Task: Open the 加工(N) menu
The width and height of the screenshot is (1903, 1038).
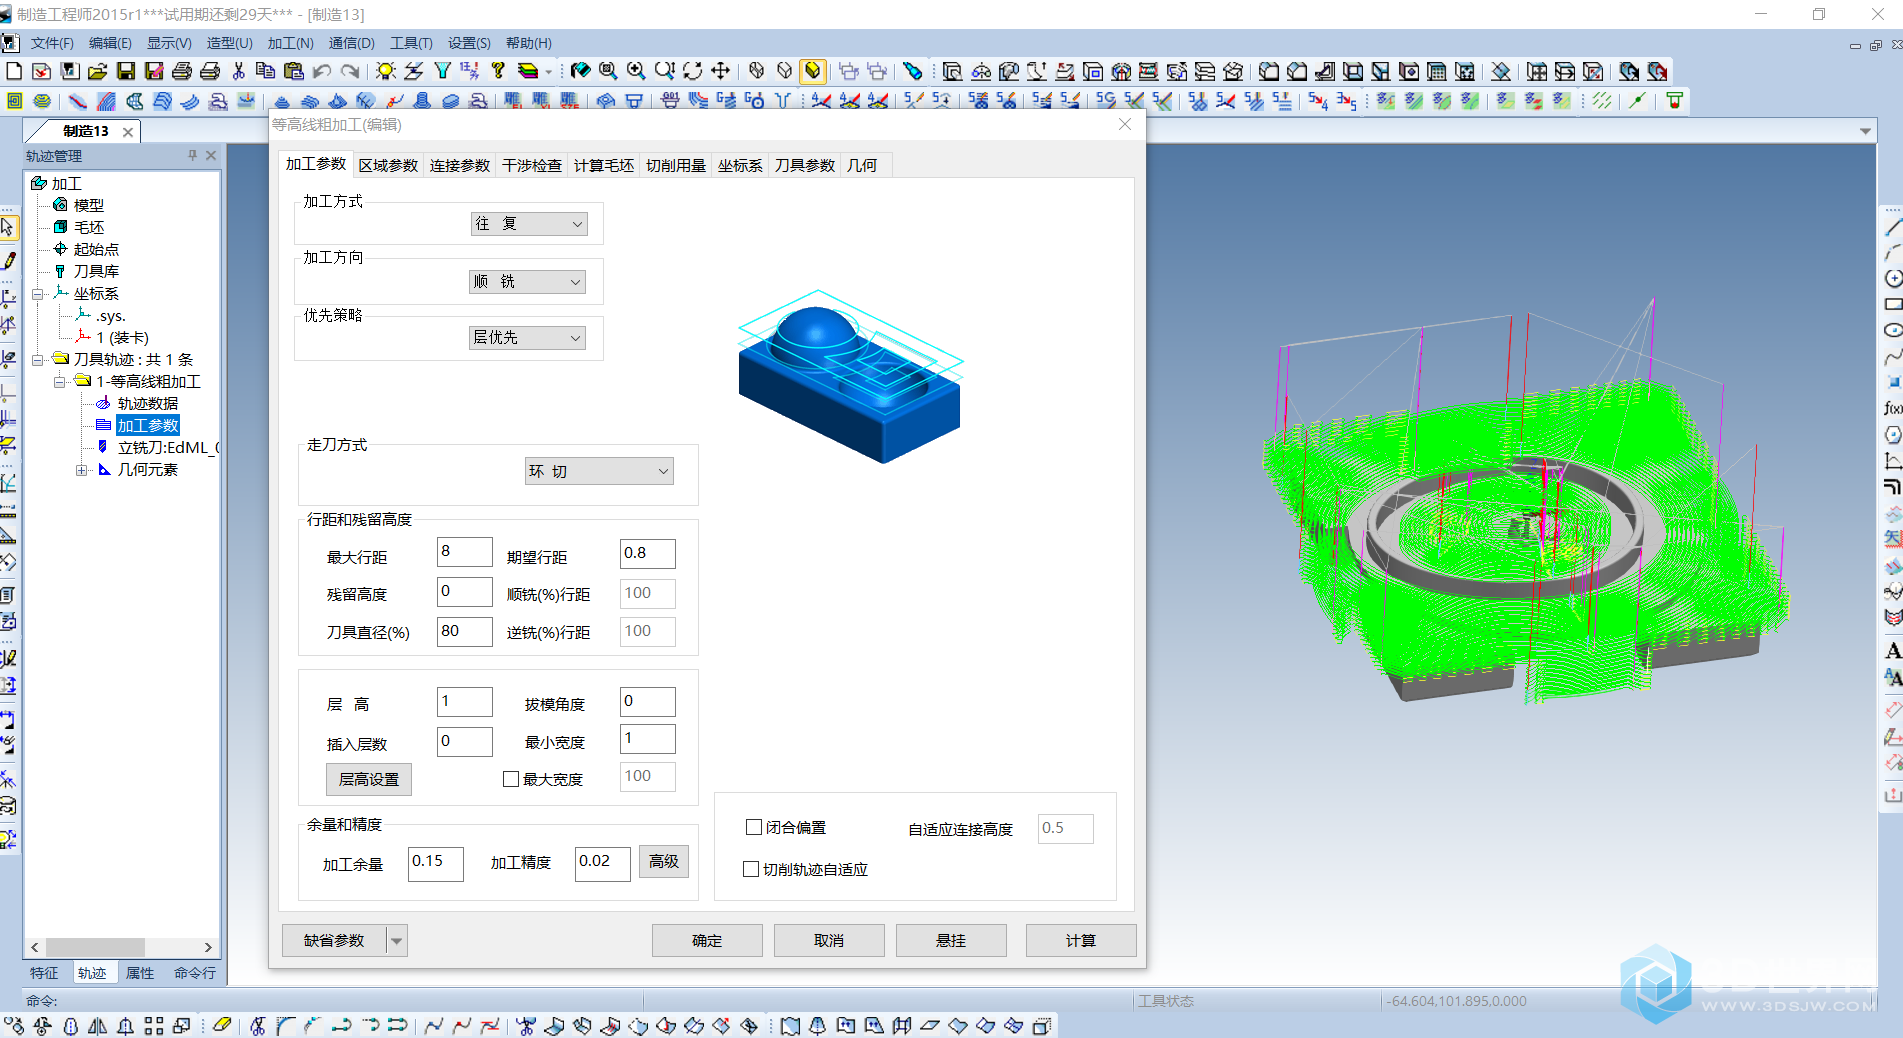Action: [x=290, y=43]
